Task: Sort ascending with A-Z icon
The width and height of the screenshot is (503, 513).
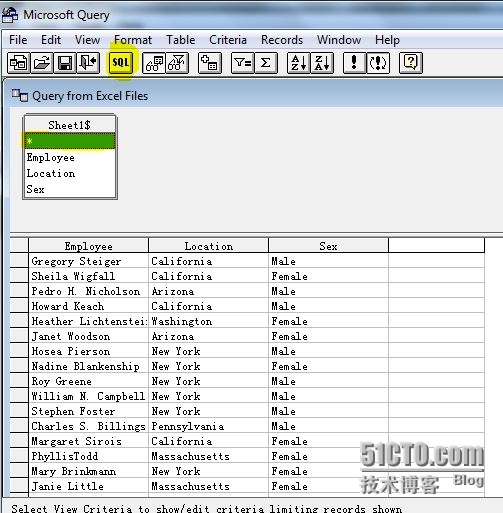Action: click(299, 63)
